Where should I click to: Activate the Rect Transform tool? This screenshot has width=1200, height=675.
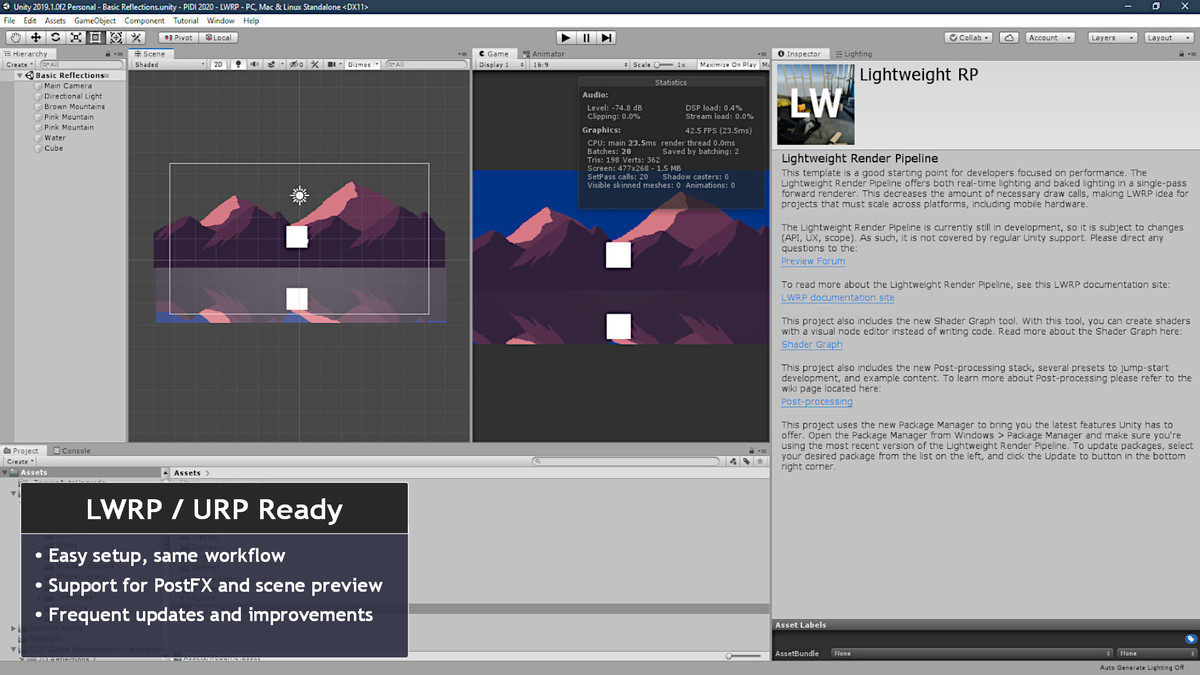[96, 37]
